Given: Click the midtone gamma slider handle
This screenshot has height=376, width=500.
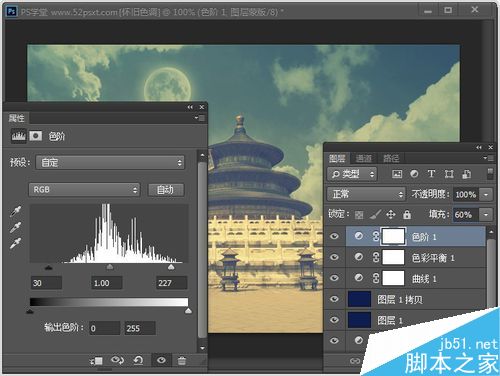Looking at the screenshot, I should tap(110, 267).
